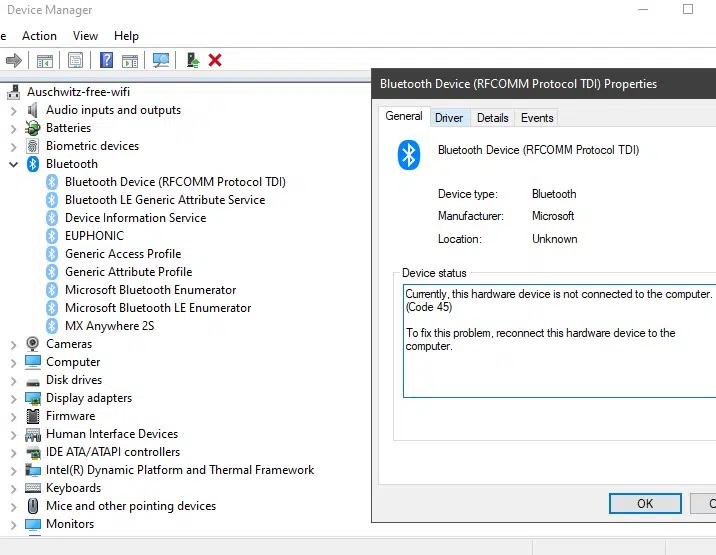Select the EUPHONIC Bluetooth device
Viewport: 716px width, 555px height.
point(94,236)
